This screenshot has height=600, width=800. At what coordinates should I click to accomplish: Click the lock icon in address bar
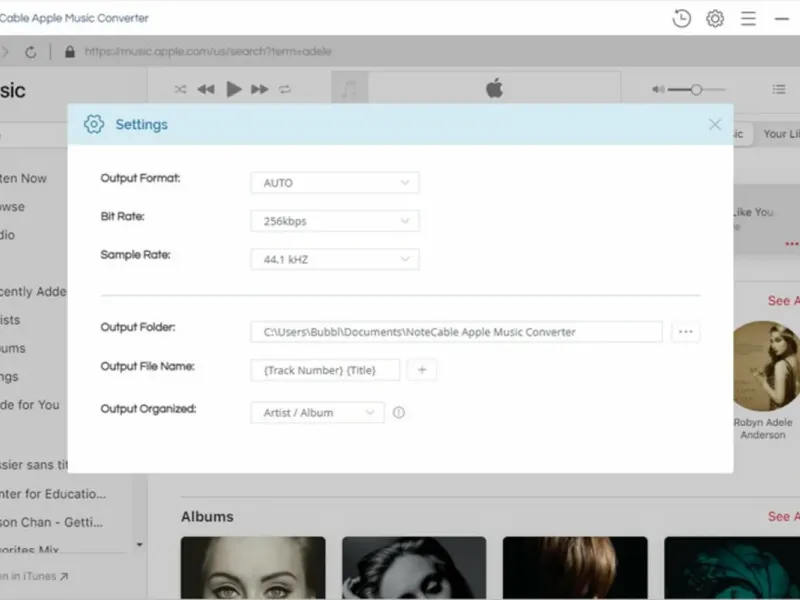click(x=70, y=52)
